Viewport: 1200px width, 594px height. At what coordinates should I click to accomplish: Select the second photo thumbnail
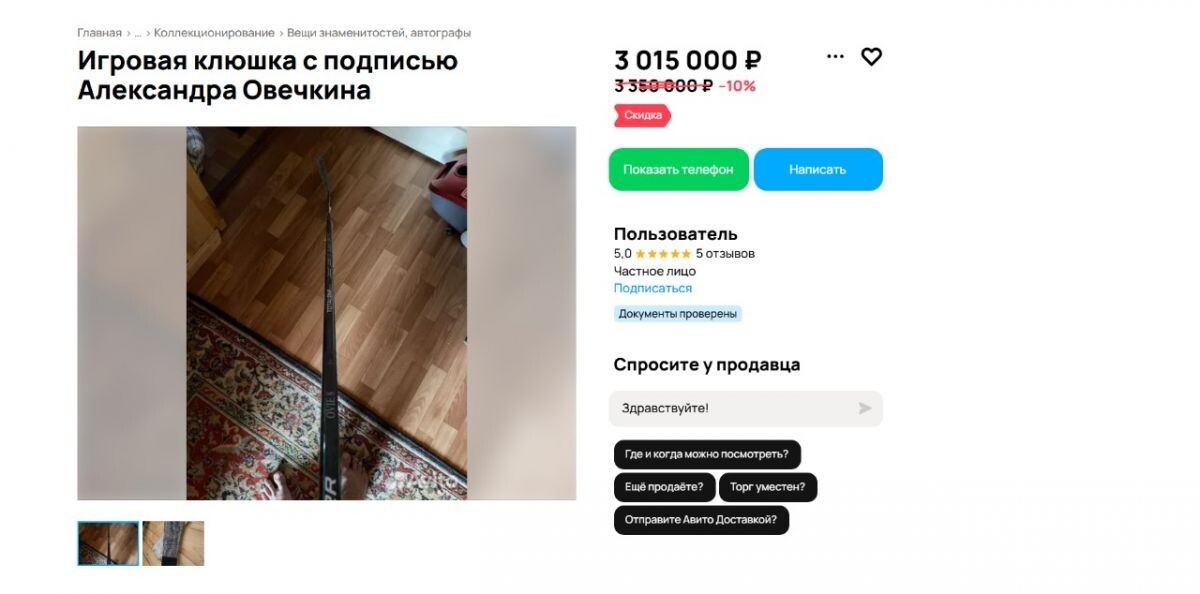tap(173, 543)
